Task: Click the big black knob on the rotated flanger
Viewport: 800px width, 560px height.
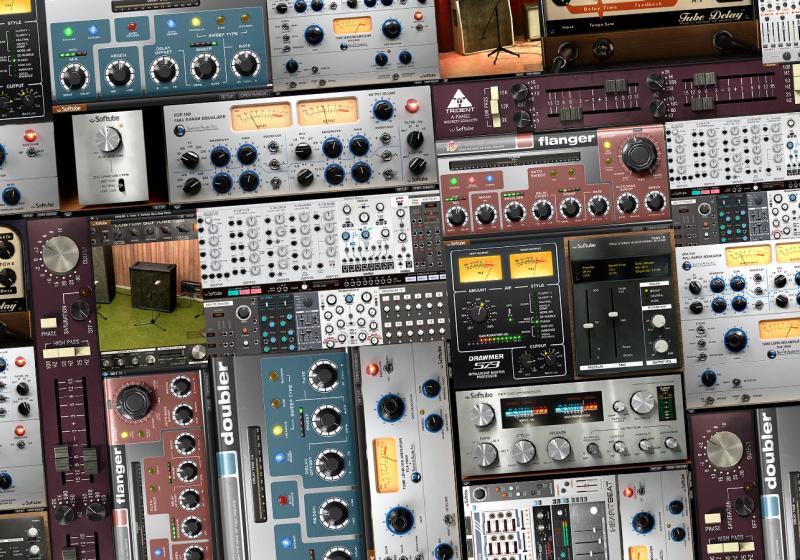Action: tap(134, 402)
